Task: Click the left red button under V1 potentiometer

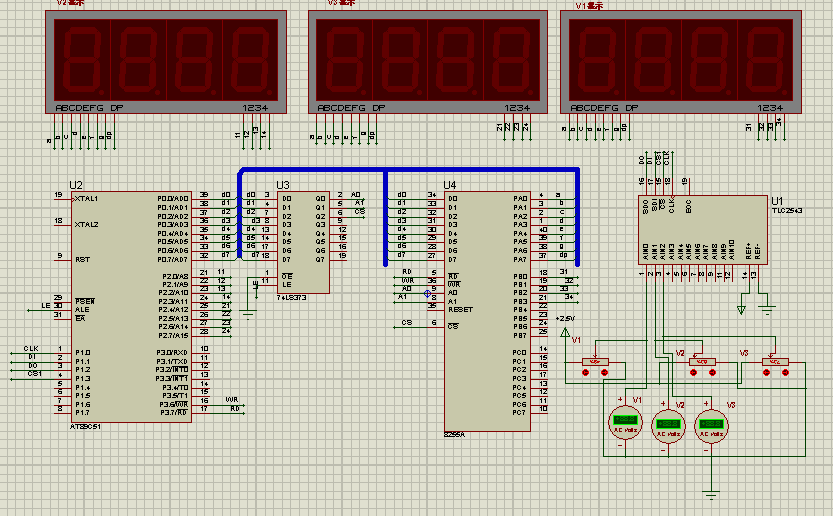Action: [x=585, y=373]
